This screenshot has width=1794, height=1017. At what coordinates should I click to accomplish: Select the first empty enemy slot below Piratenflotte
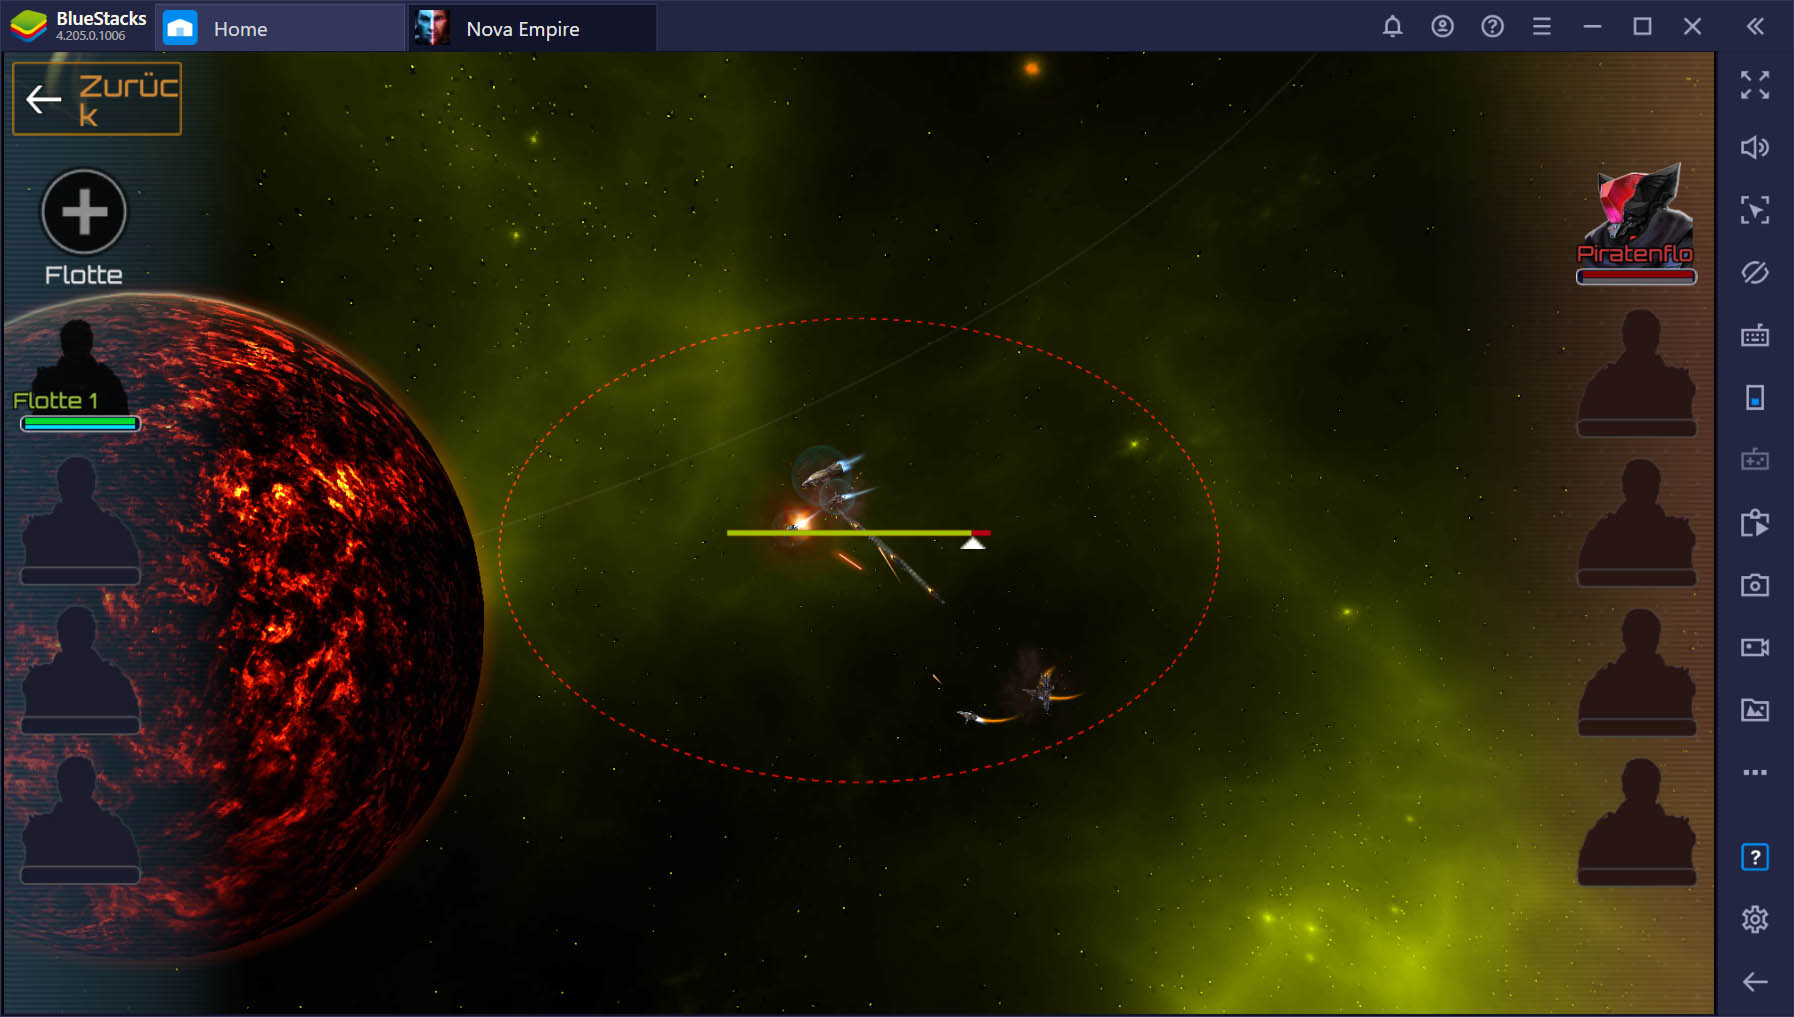(1636, 372)
